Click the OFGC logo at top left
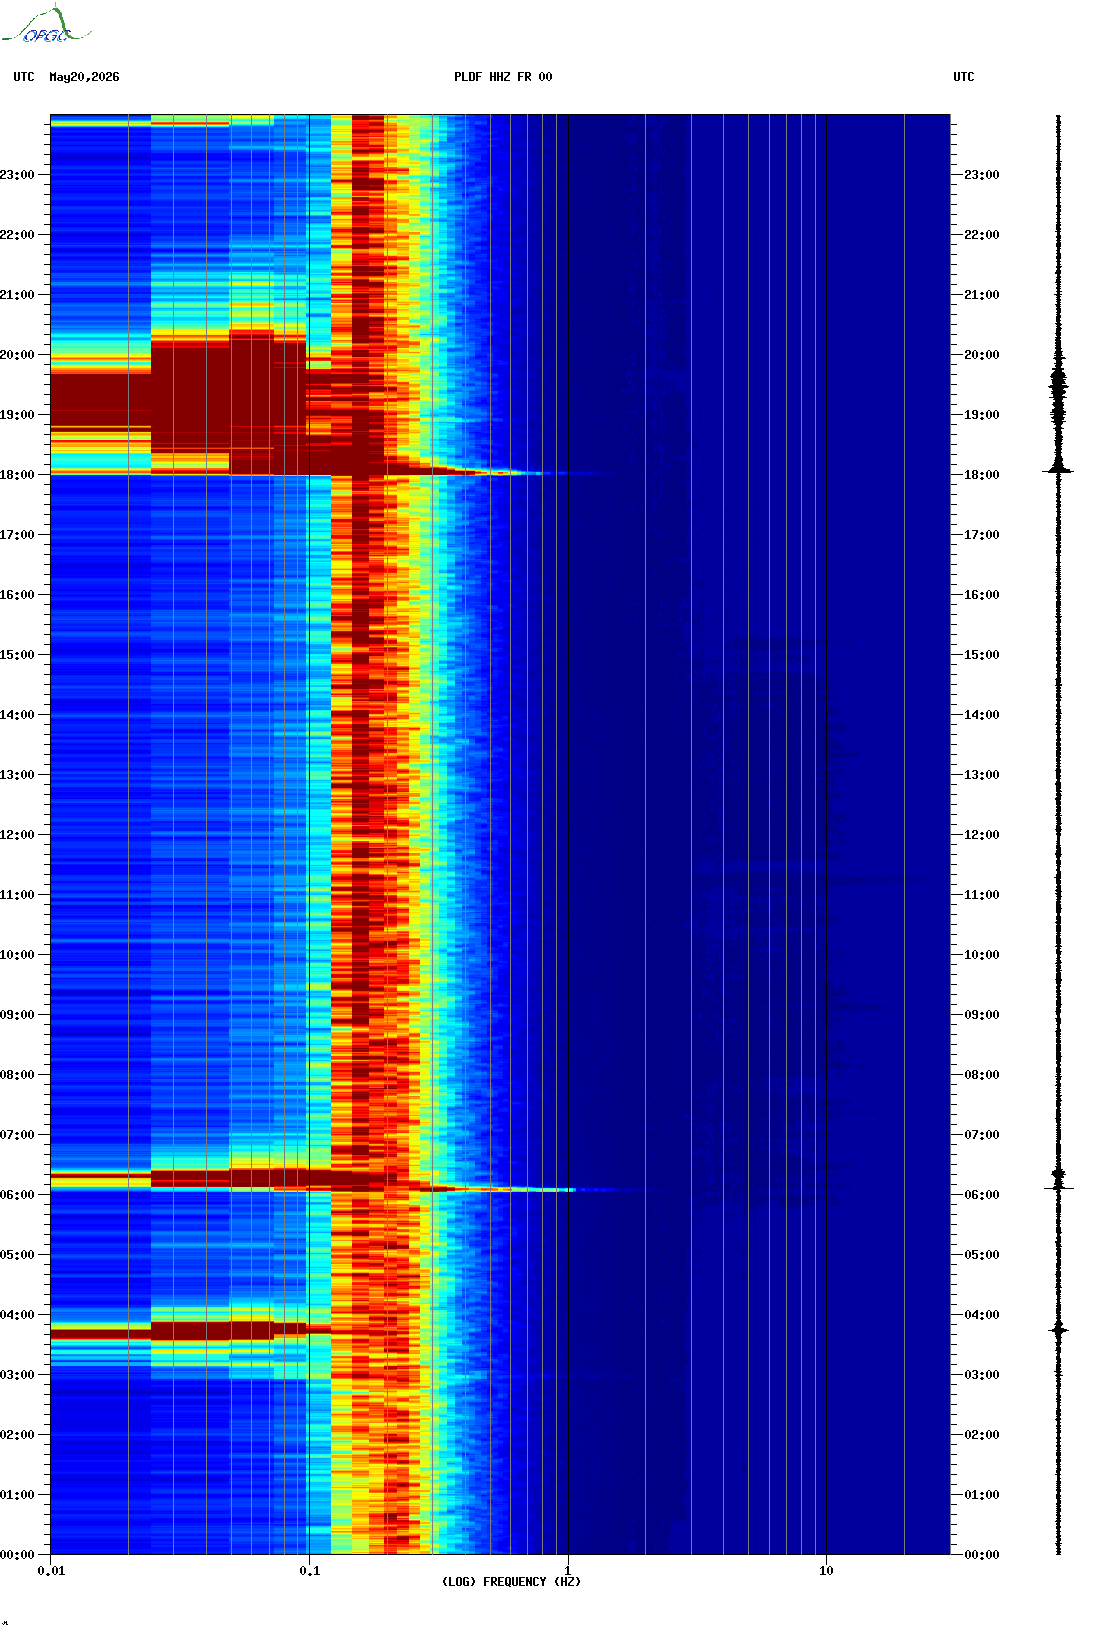1102x1634 pixels. coord(46,25)
